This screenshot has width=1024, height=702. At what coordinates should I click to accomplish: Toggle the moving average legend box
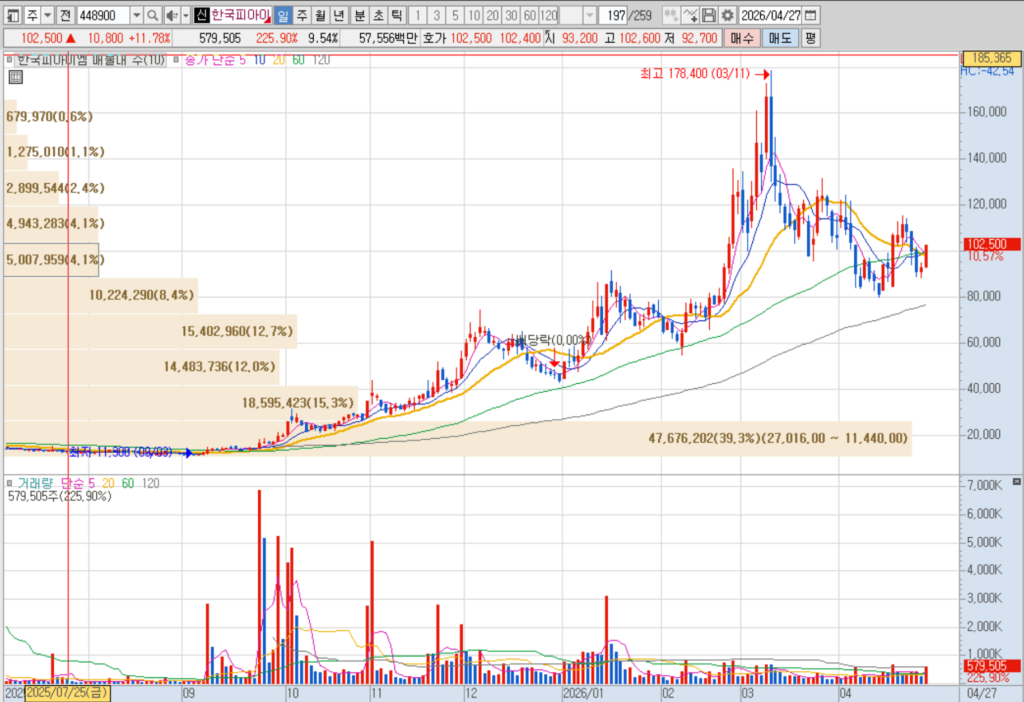point(174,60)
